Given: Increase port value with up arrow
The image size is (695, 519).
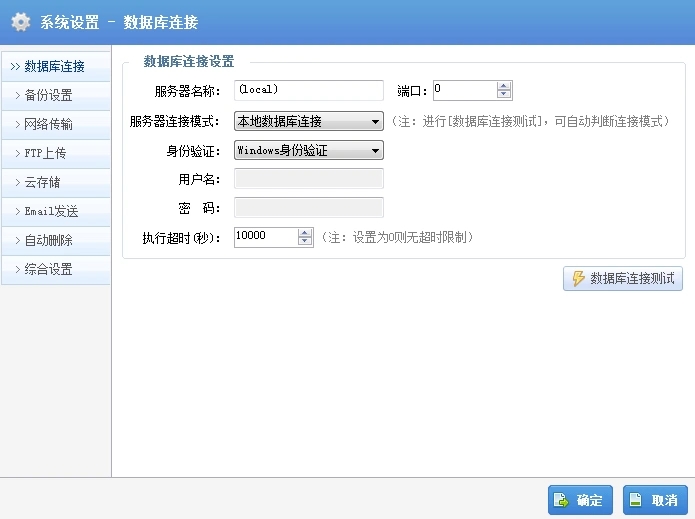Looking at the screenshot, I should pos(504,86).
